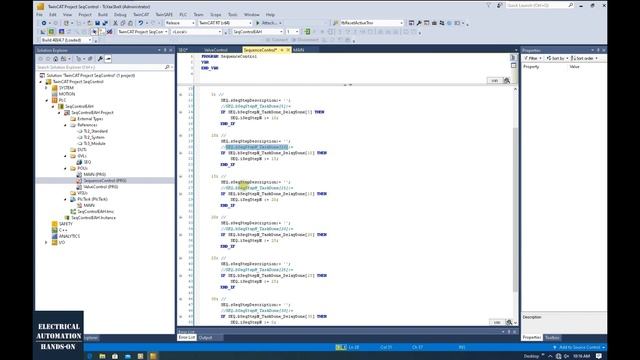This screenshot has width=640, height=360.
Task: Collapse the PLC node in Solution Explorer
Action: coord(47,100)
